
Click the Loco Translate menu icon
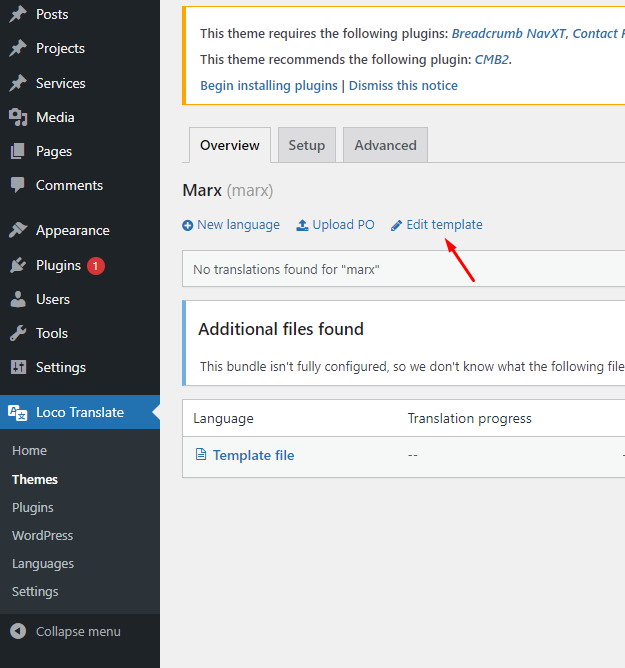point(18,413)
